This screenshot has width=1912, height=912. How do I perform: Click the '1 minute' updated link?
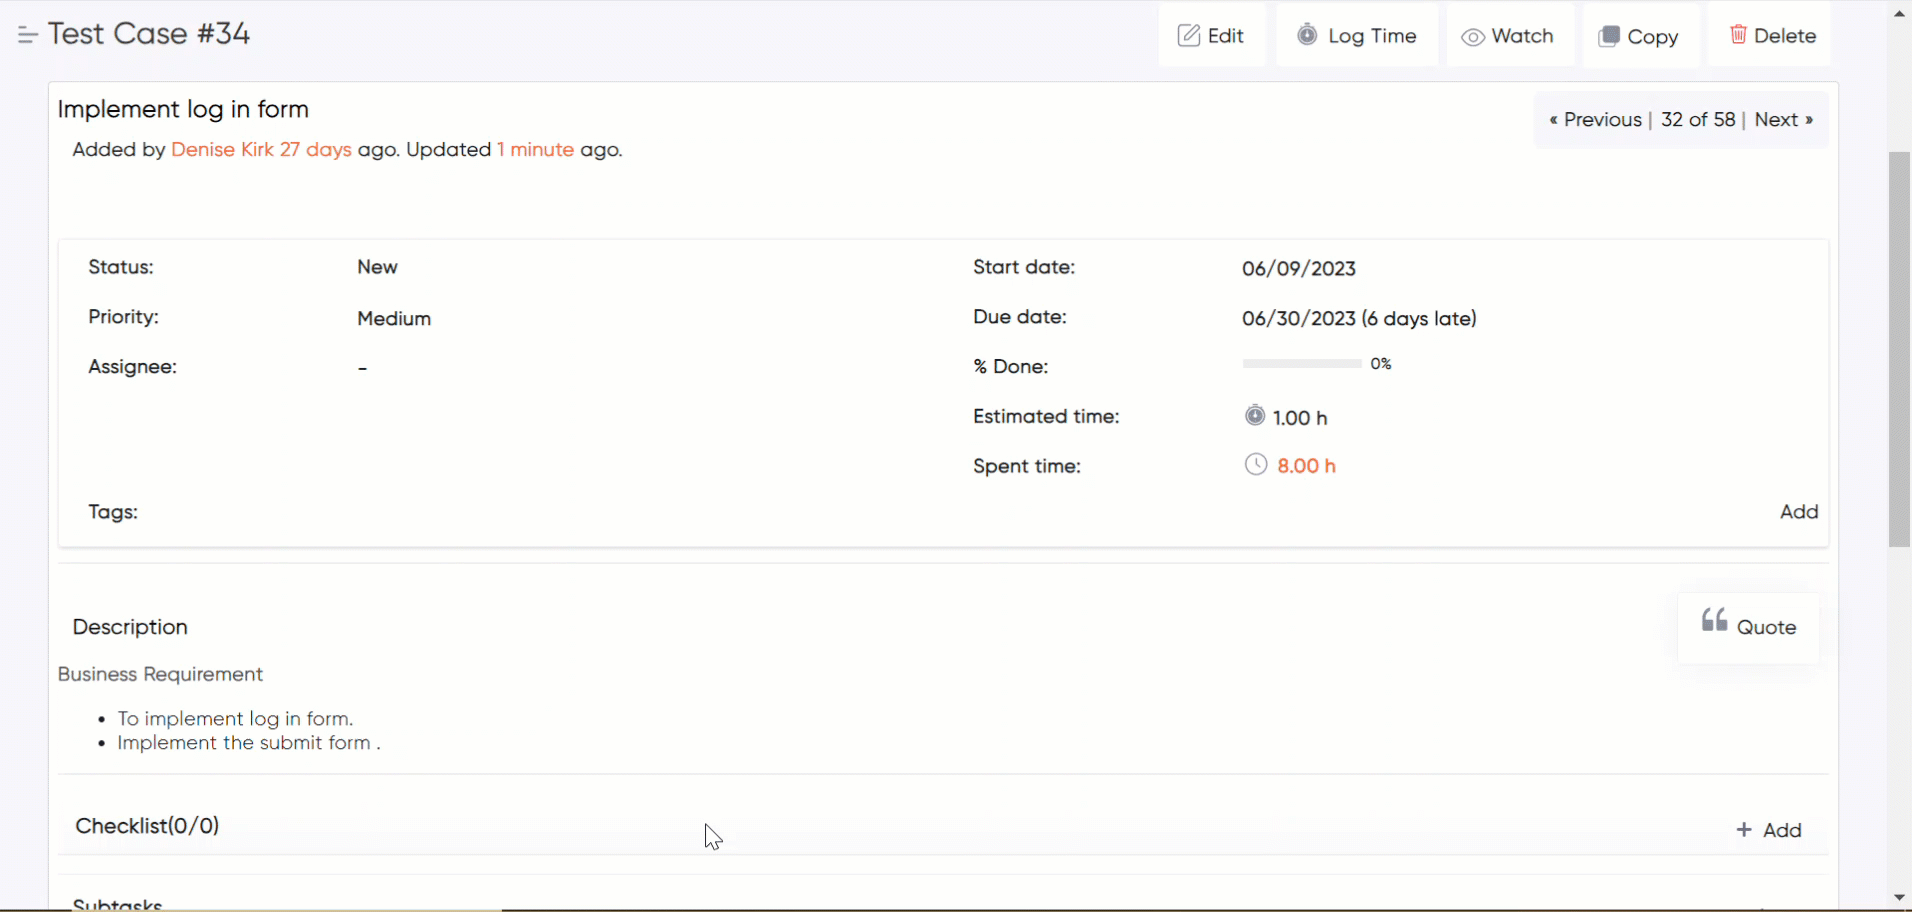(x=534, y=149)
